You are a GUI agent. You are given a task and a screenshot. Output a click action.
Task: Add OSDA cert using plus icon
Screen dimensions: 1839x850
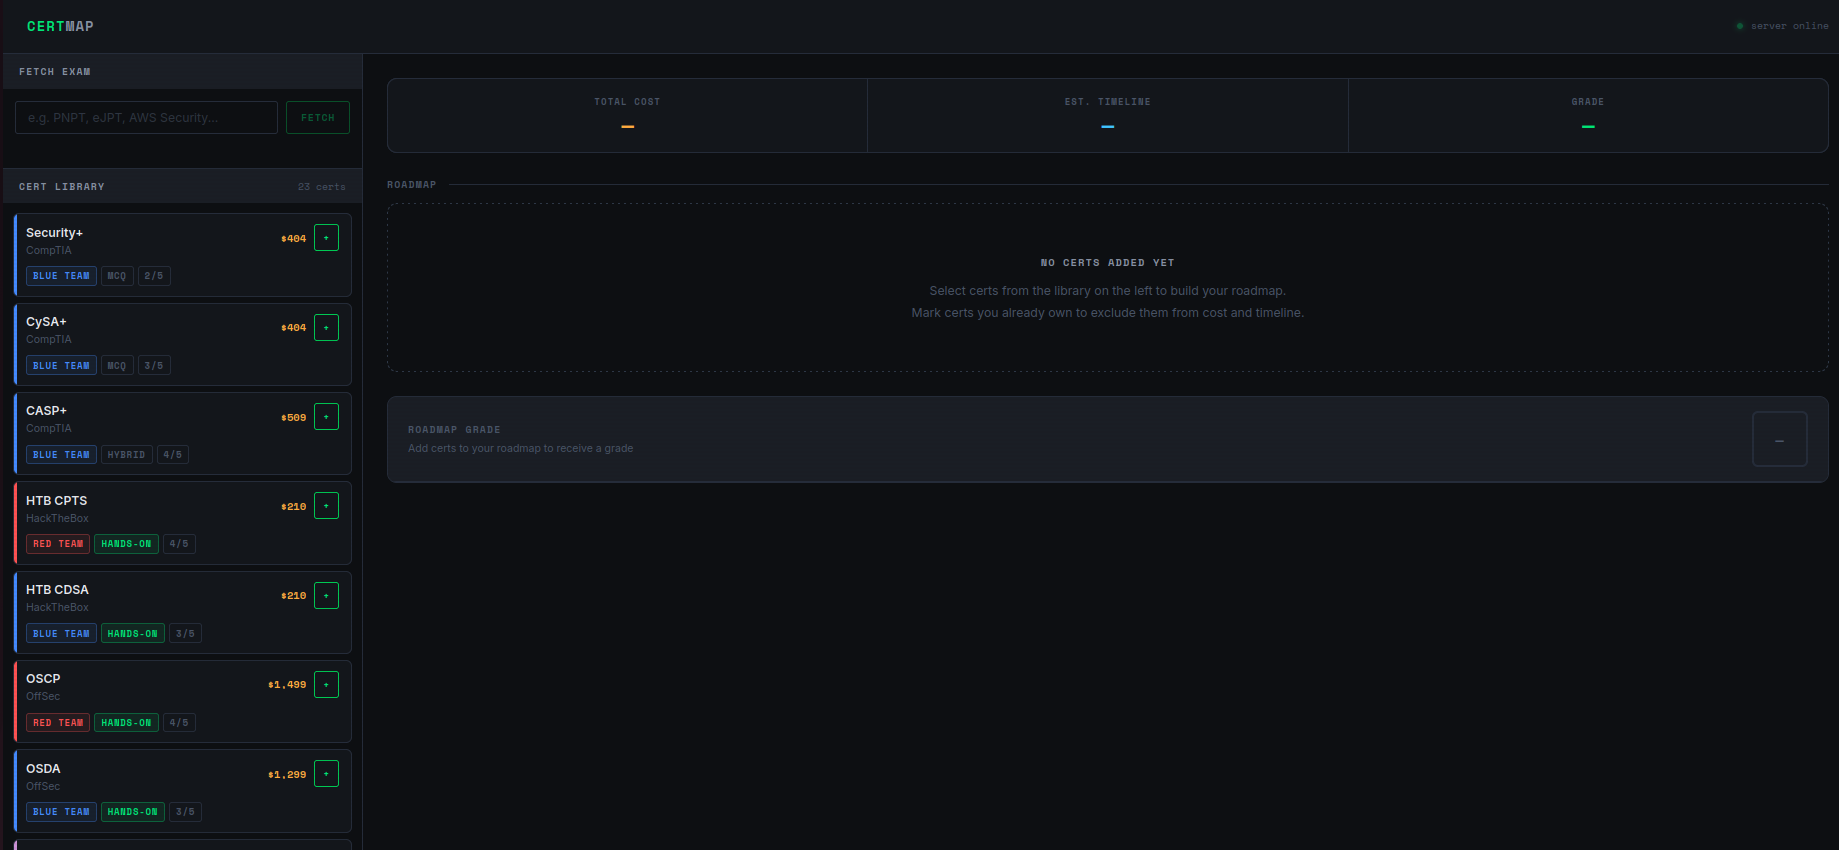tap(326, 774)
